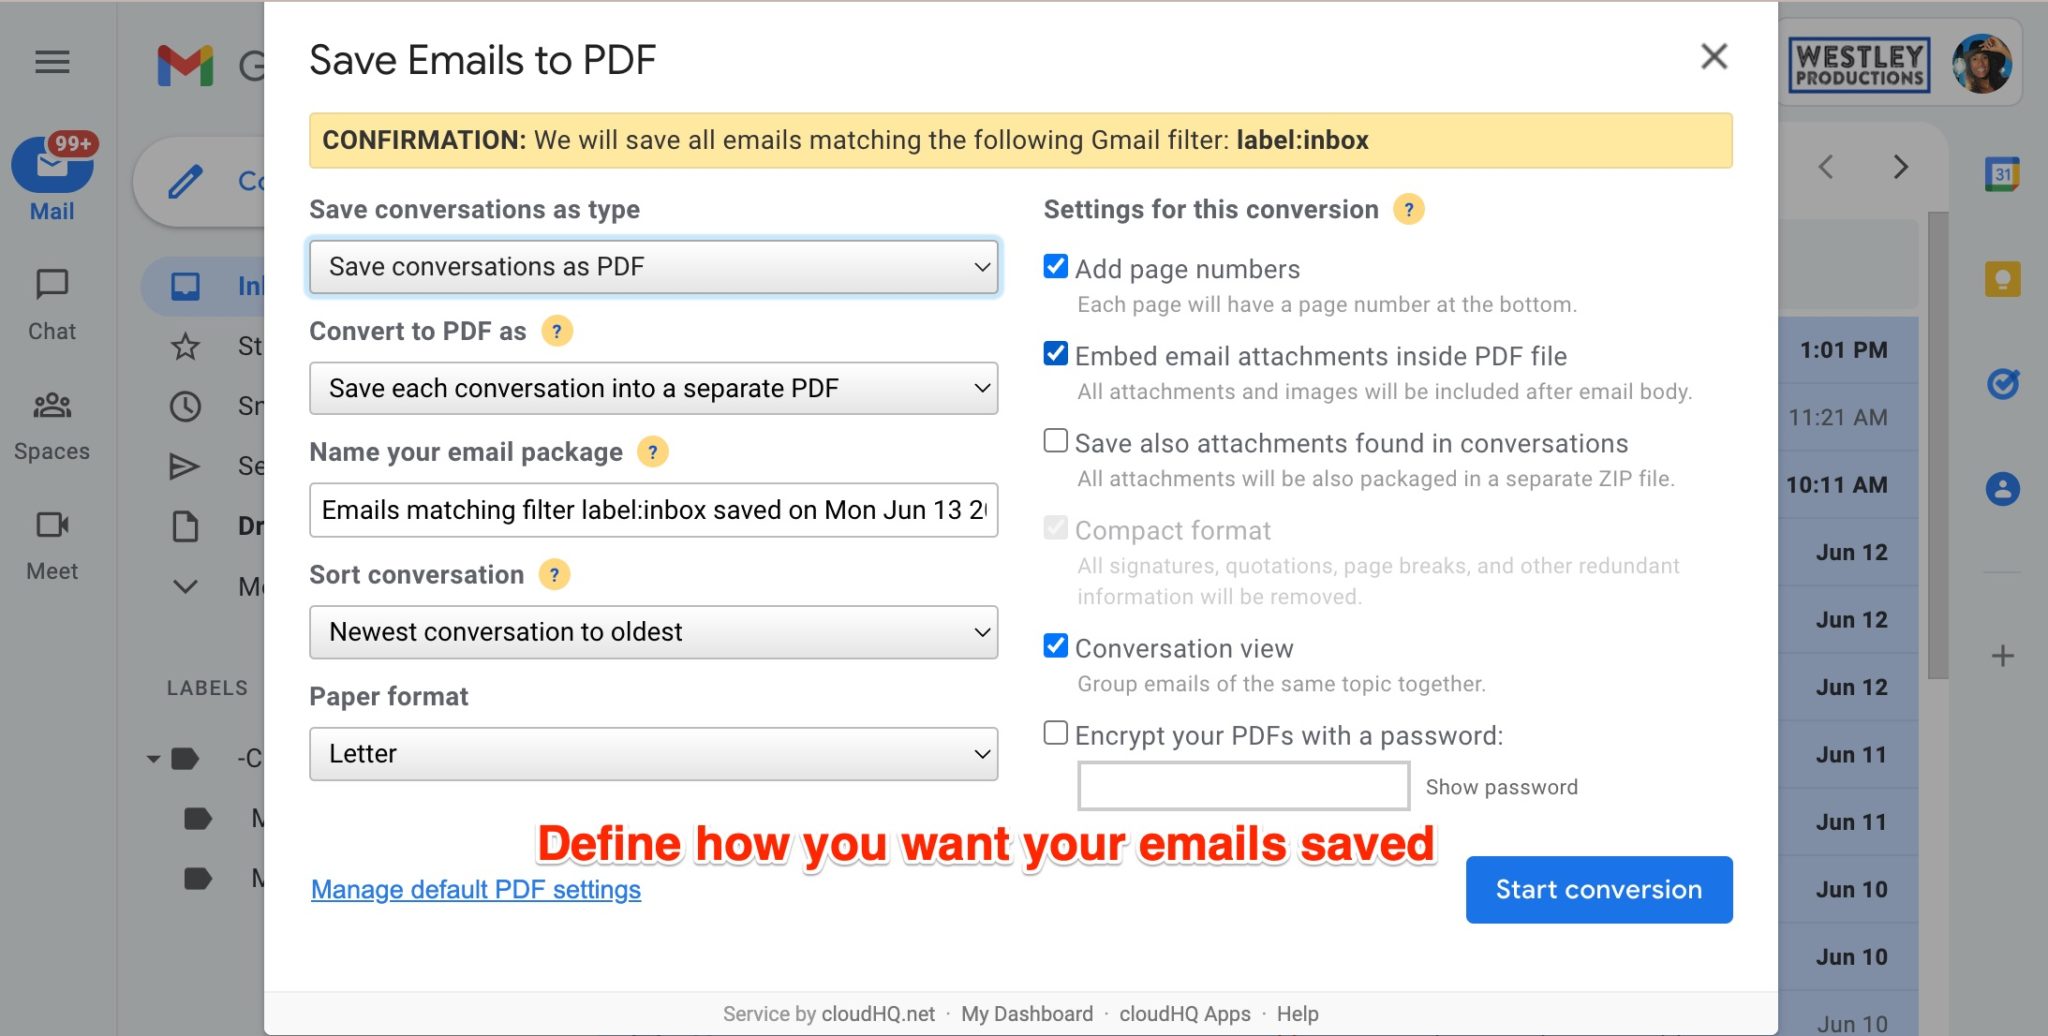This screenshot has height=1036, width=2048.
Task: Click the help icon beside Sort conversation
Action: (554, 575)
